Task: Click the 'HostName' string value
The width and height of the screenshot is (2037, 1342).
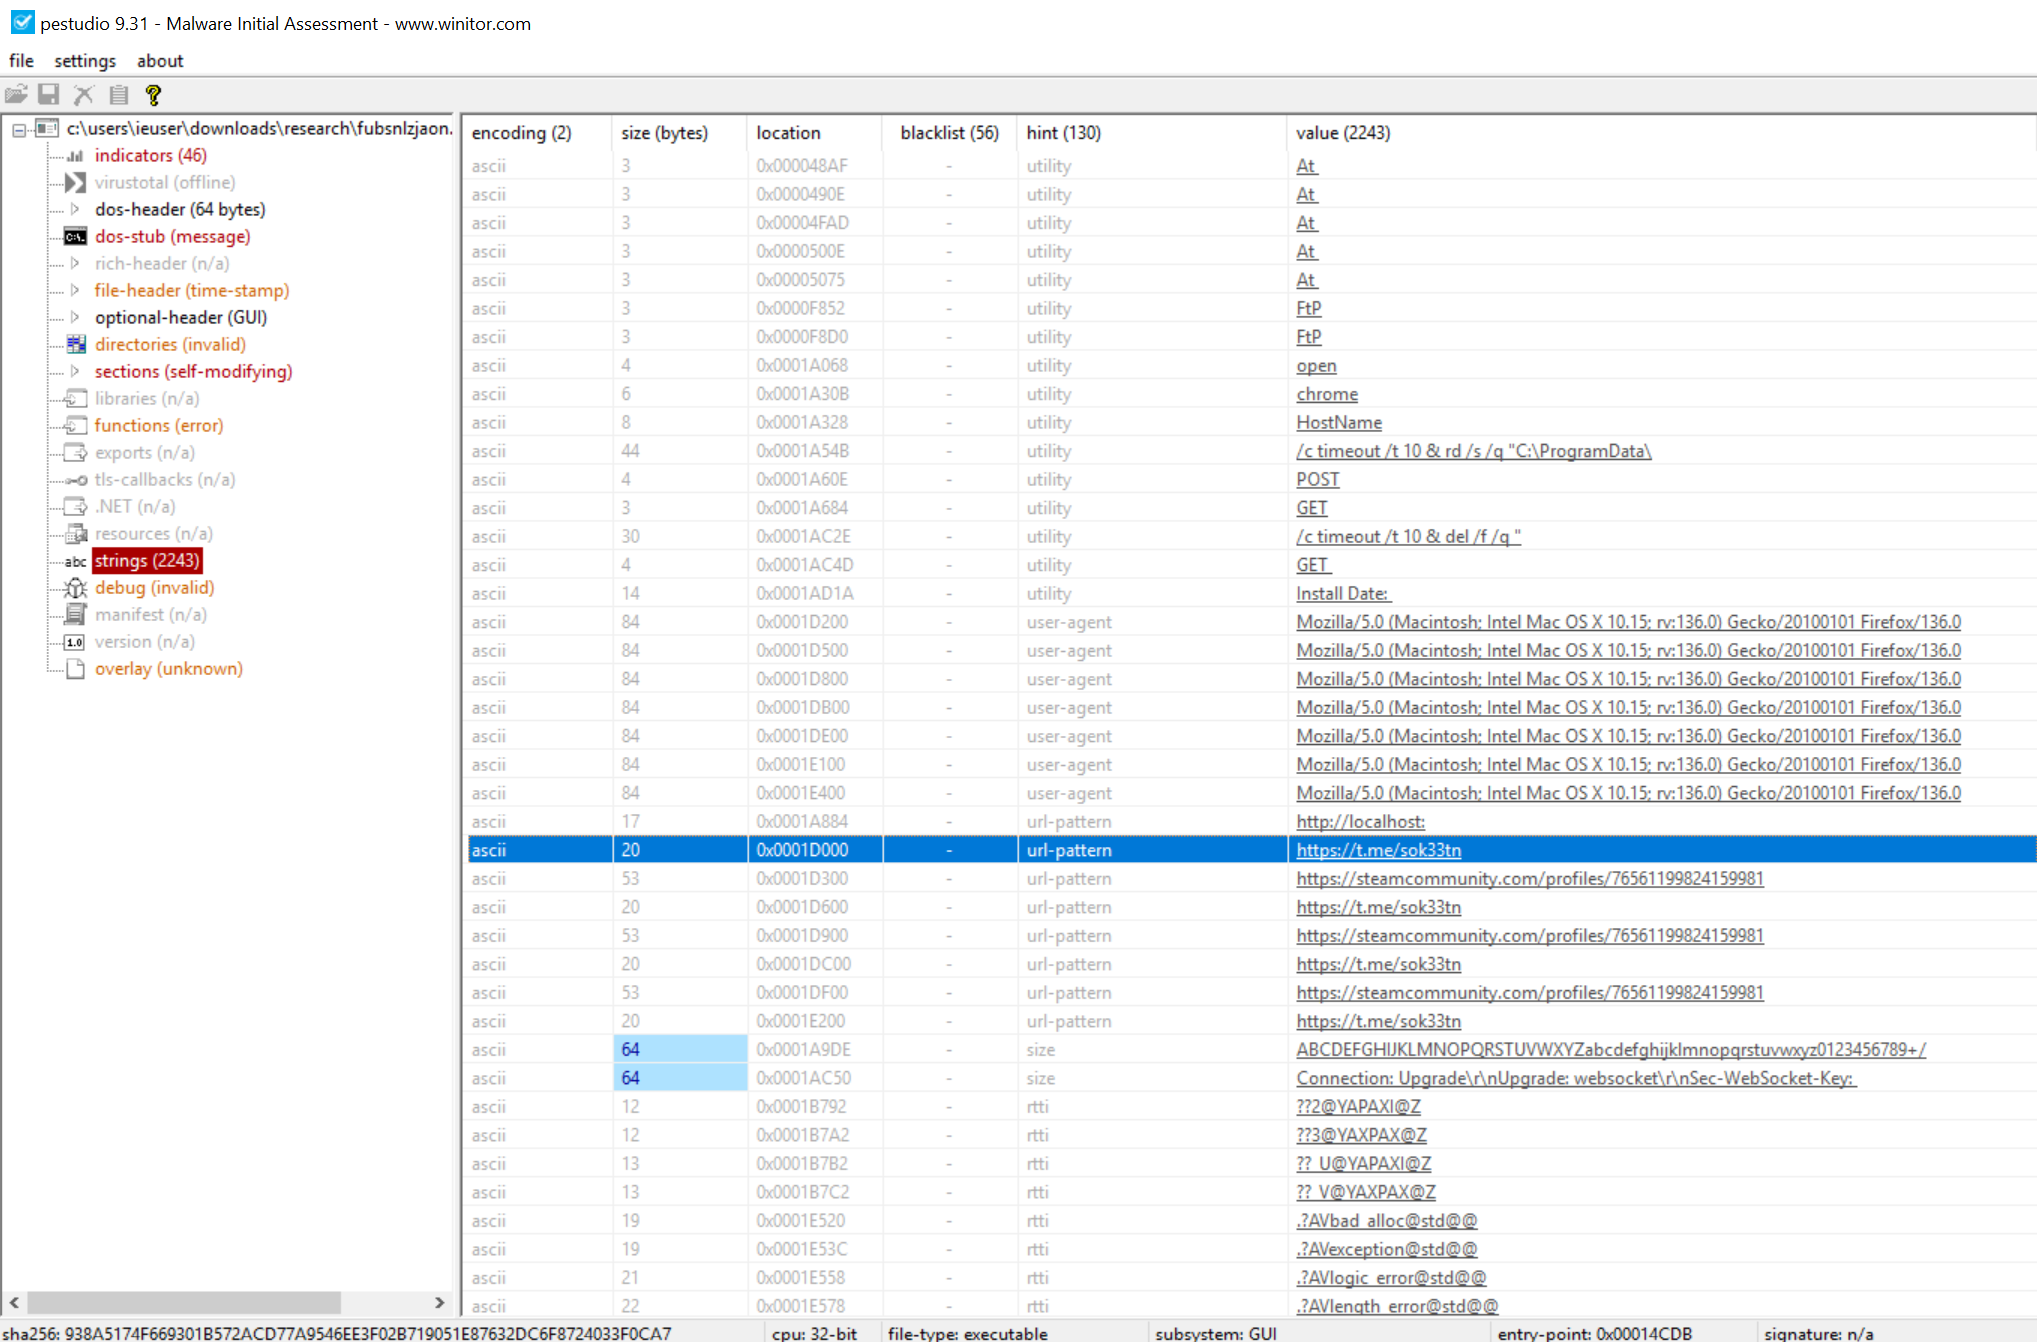Action: click(x=1339, y=423)
